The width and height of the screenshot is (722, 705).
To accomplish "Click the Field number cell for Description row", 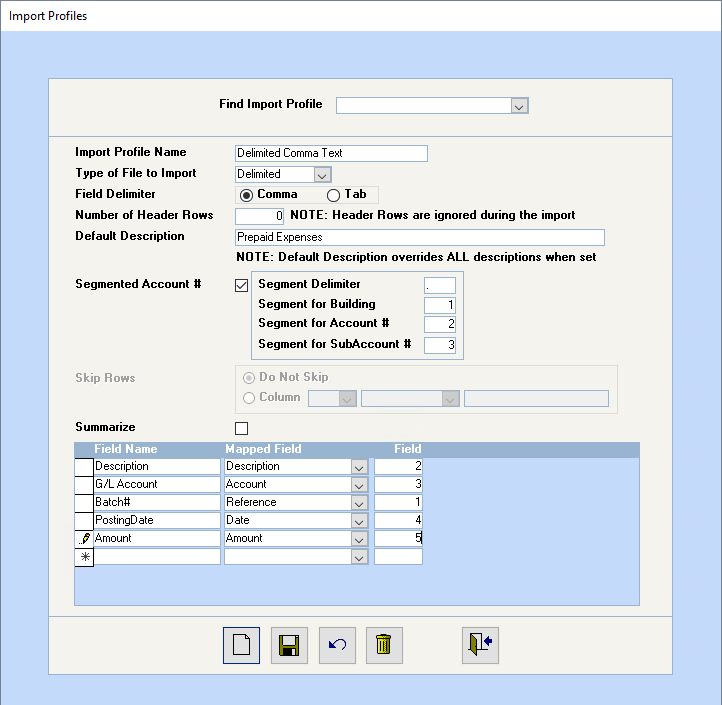I will click(x=398, y=466).
